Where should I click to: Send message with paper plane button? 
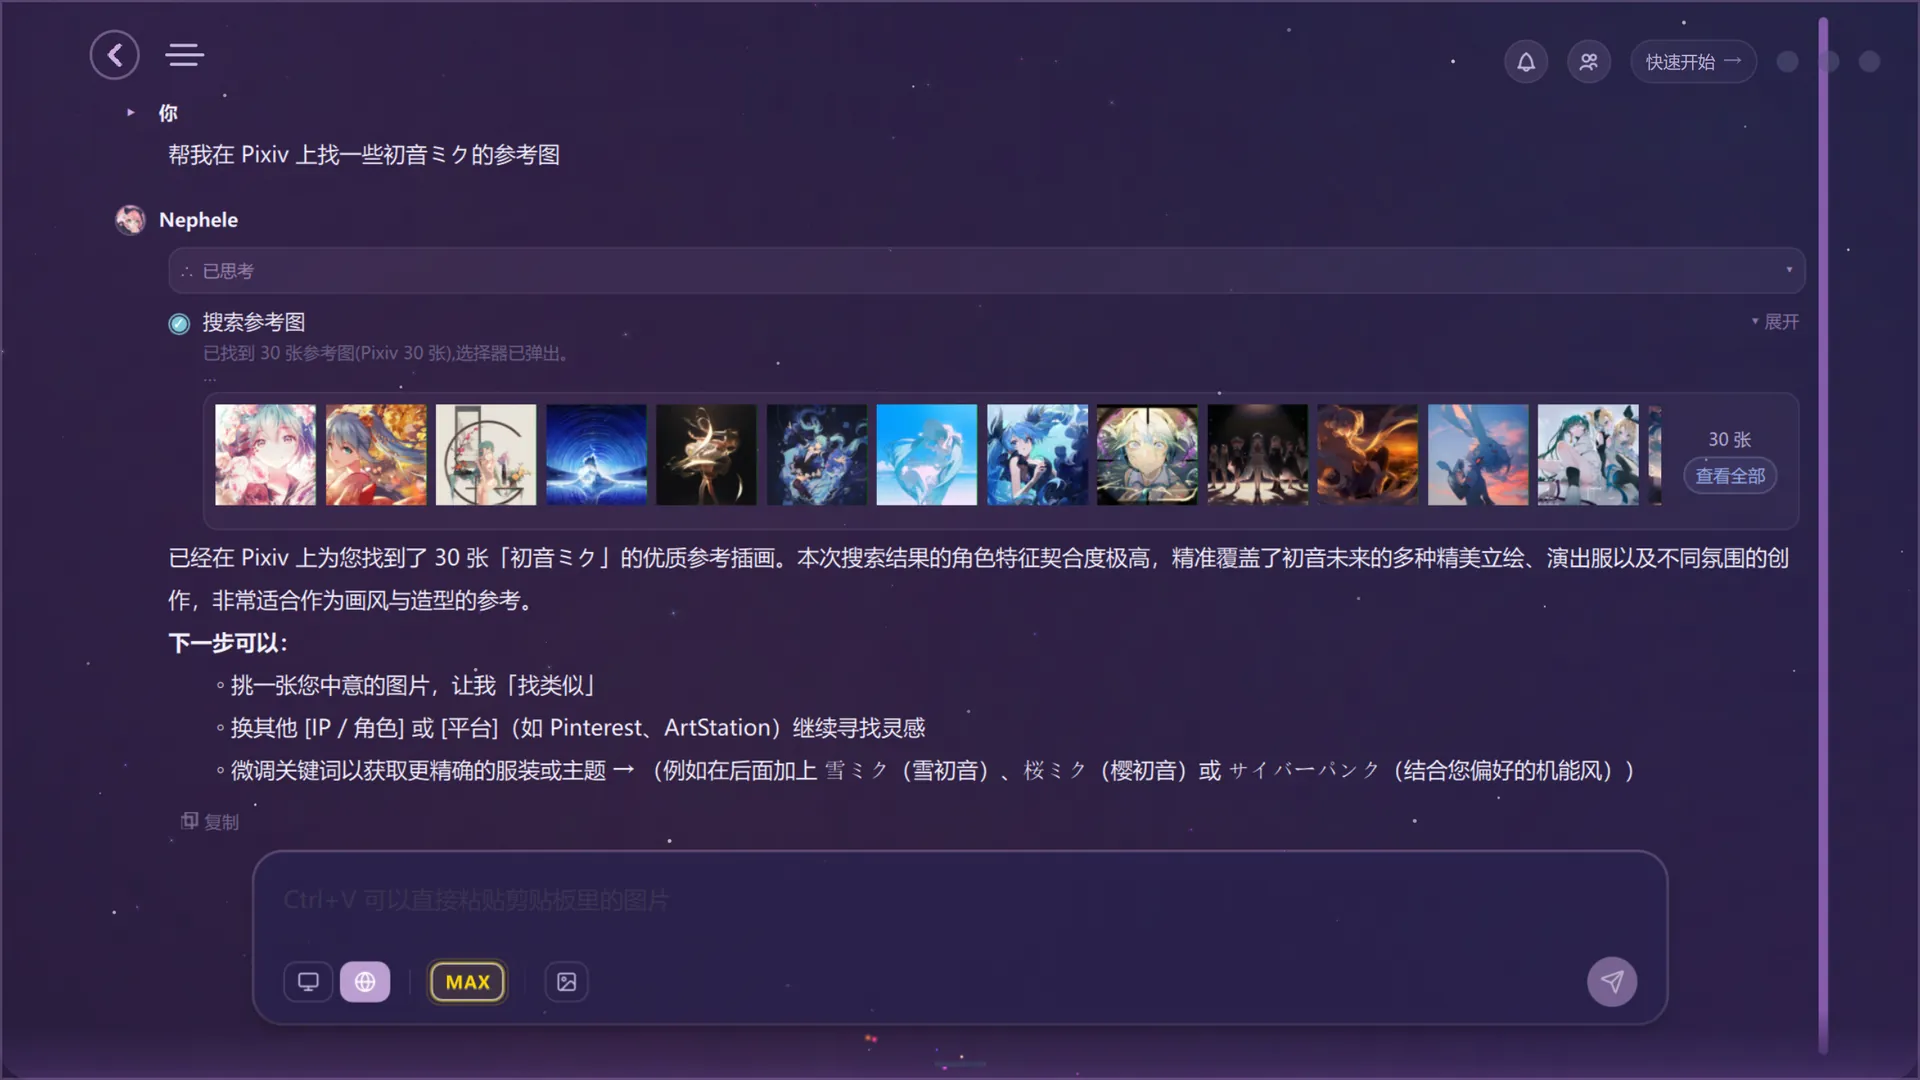pos(1612,982)
